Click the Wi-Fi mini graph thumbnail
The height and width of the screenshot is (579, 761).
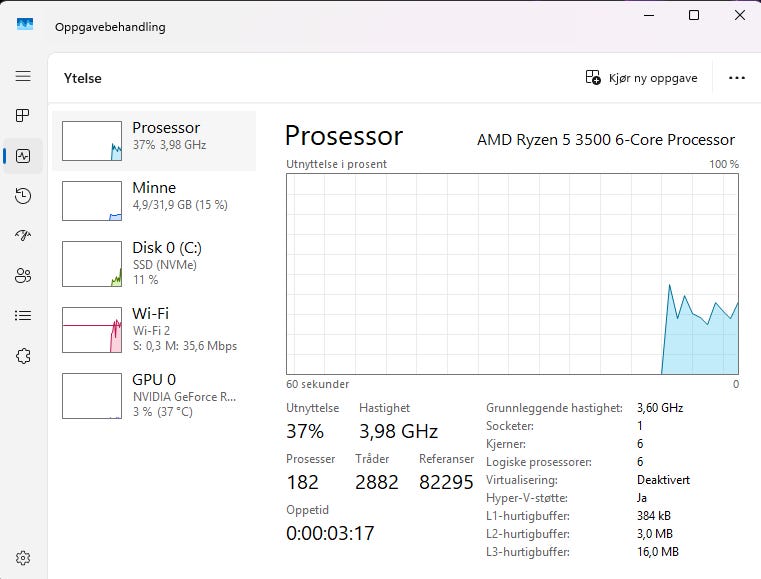92,330
